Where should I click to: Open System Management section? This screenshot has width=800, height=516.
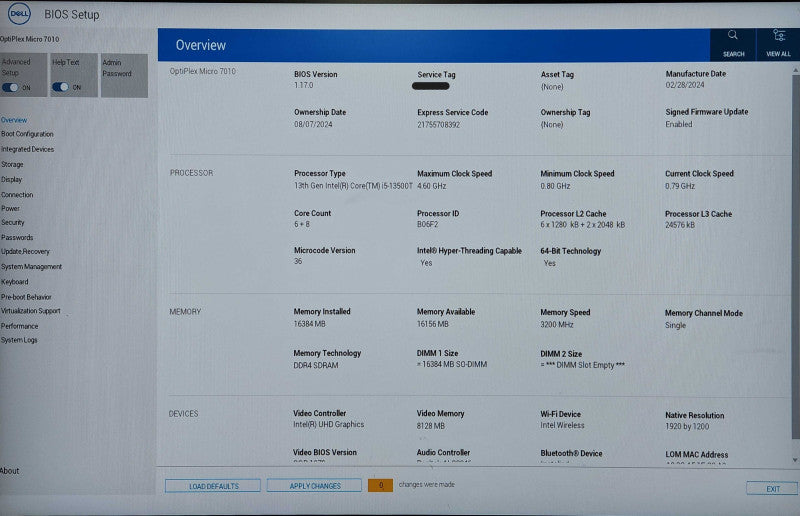[x=31, y=266]
